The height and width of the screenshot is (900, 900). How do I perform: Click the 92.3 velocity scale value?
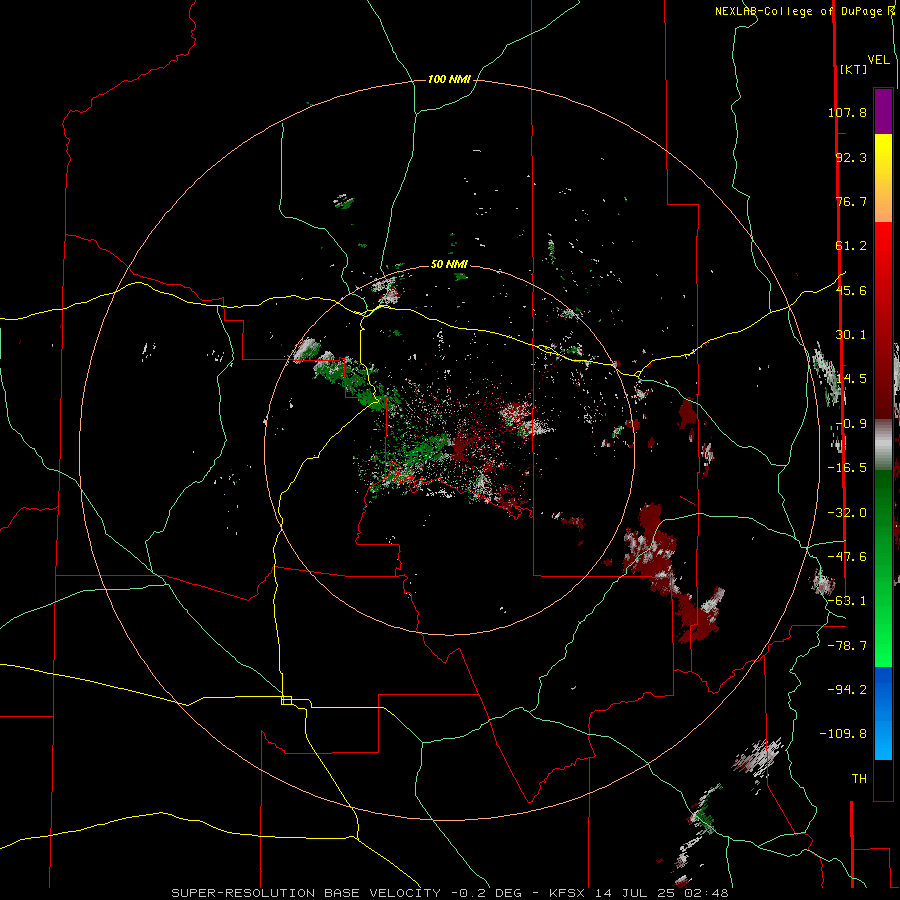pos(851,157)
